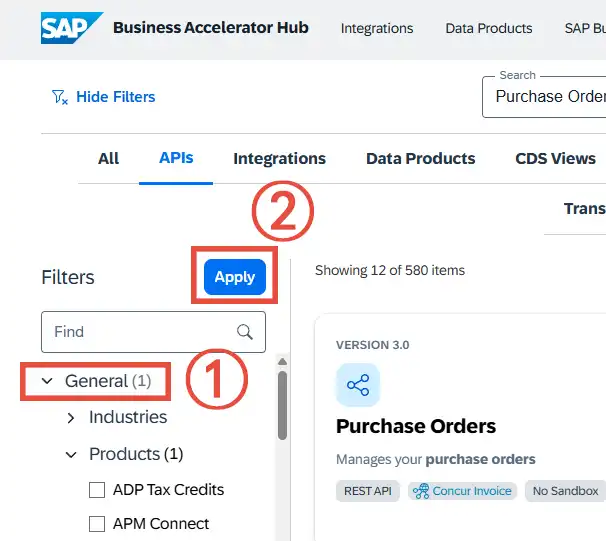The width and height of the screenshot is (606, 541).
Task: Select the Data Products results tab
Action: [420, 158]
